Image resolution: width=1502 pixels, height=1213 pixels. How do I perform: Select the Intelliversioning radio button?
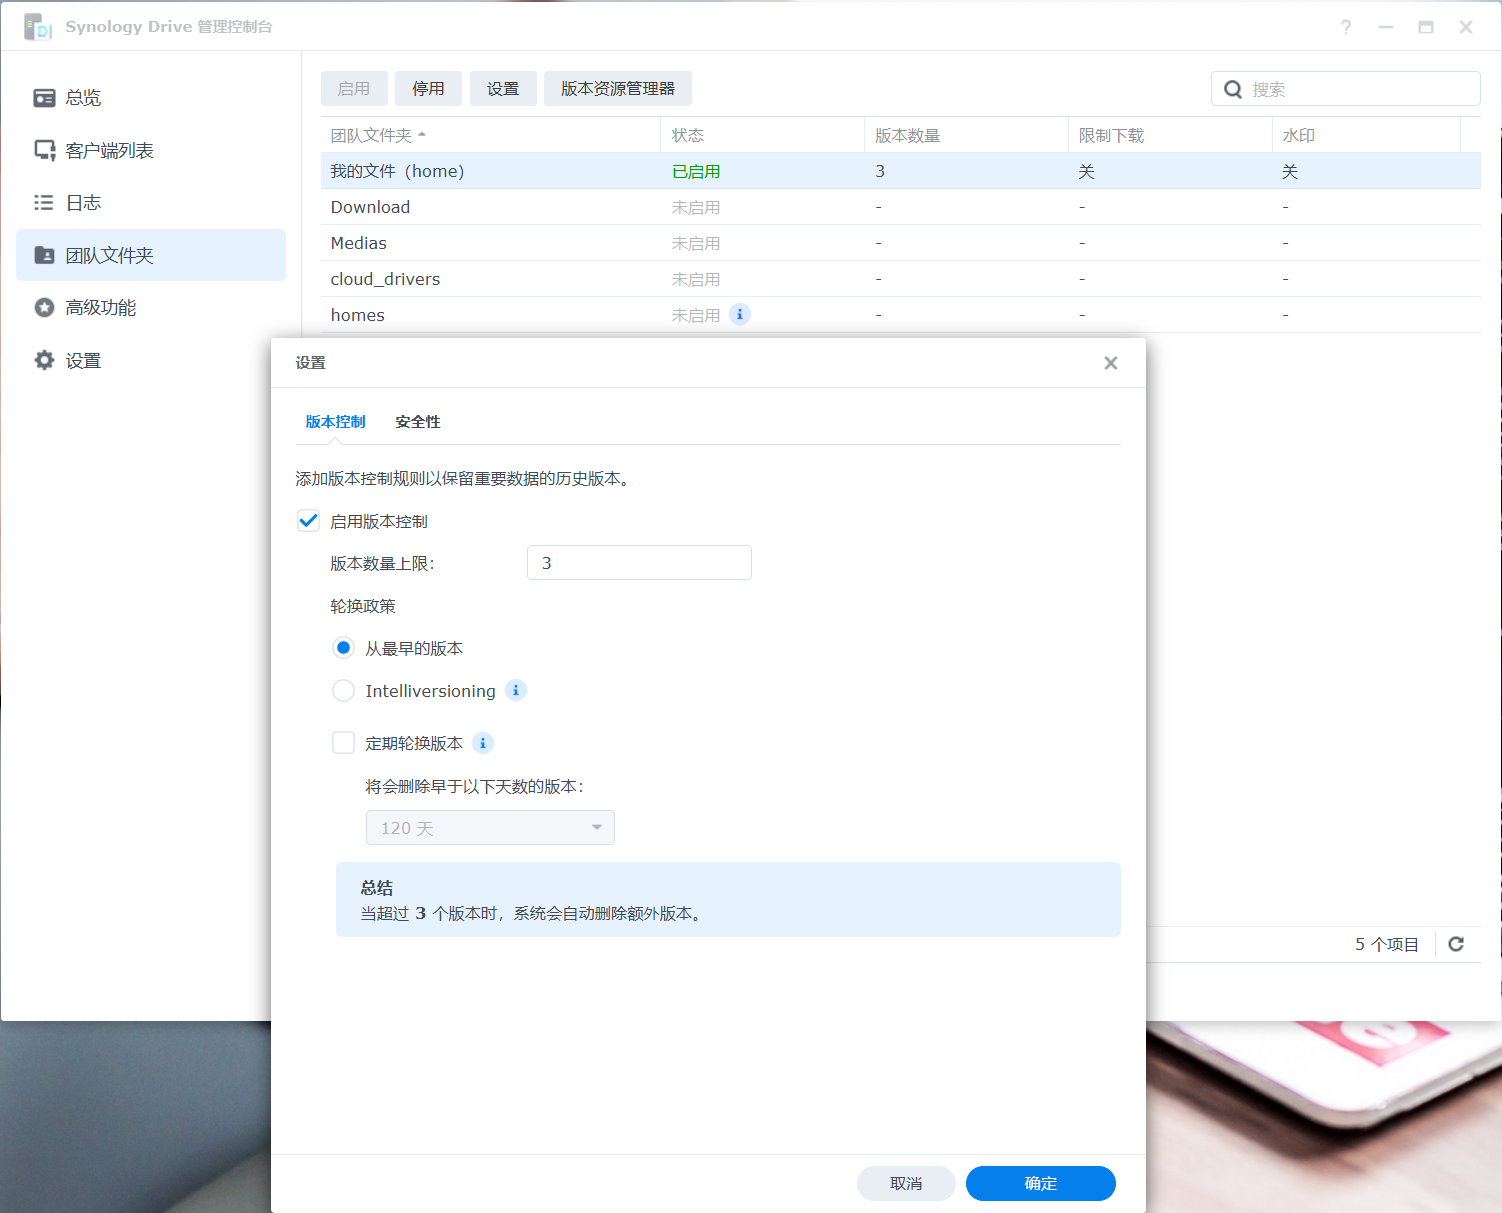(343, 690)
